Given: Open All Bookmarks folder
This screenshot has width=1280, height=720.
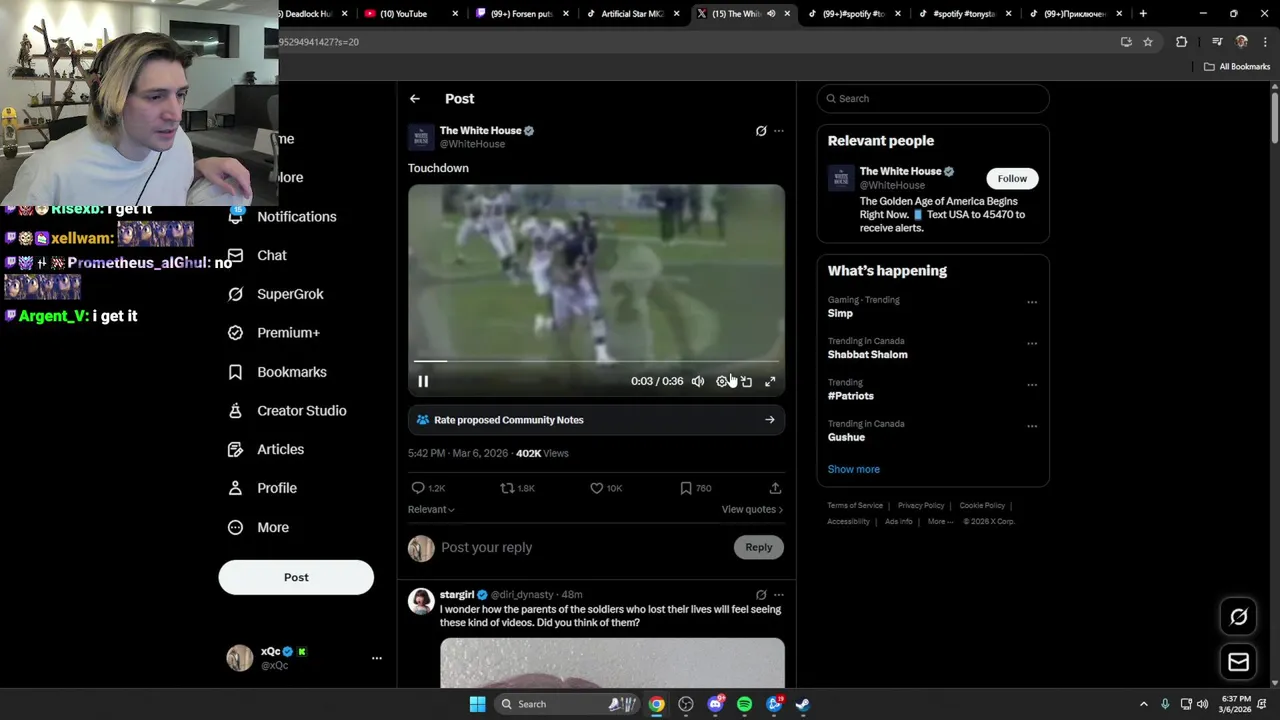Looking at the screenshot, I should click(1237, 67).
